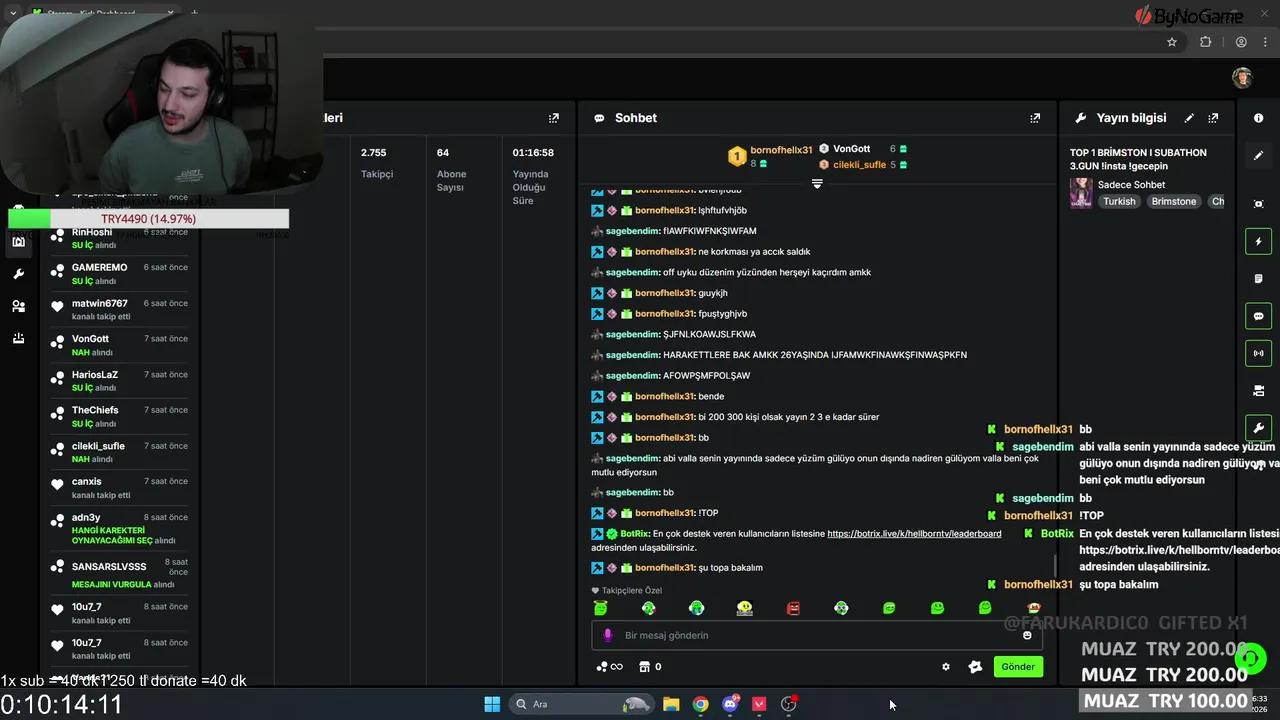Select the SANSARSLVSSS activity entry

tap(120, 573)
